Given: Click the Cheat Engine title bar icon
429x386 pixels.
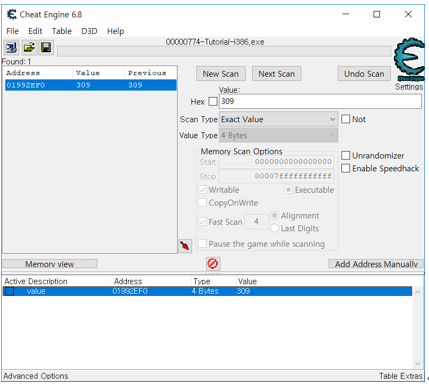Looking at the screenshot, I should tap(12, 14).
